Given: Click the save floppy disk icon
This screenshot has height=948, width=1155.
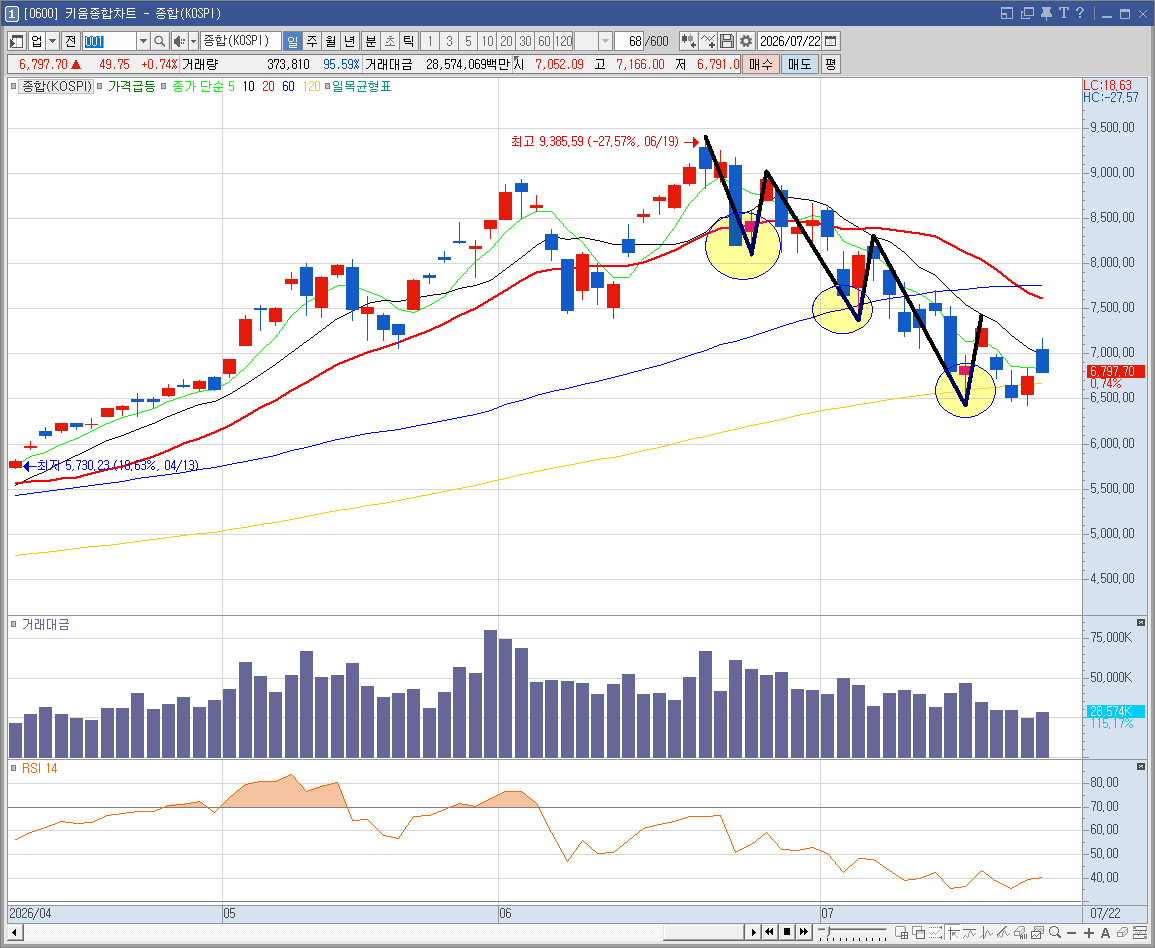Looking at the screenshot, I should click(726, 41).
